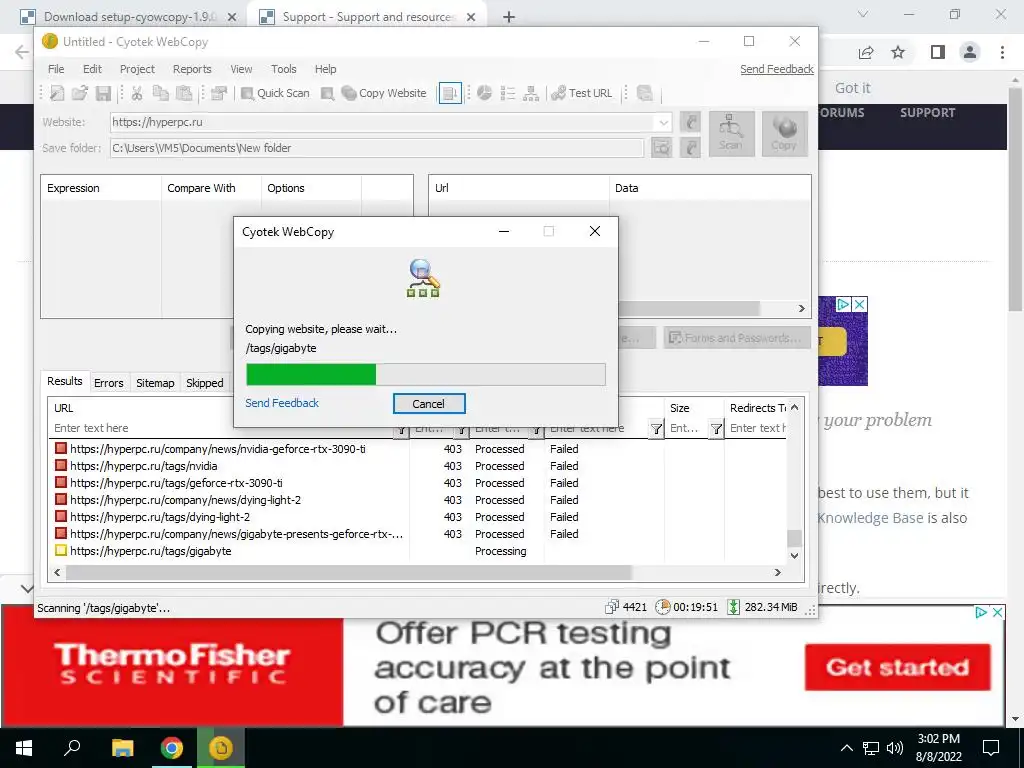Click the Copy Website toolbar button
Screen dimensions: 1024x768
click(x=384, y=93)
